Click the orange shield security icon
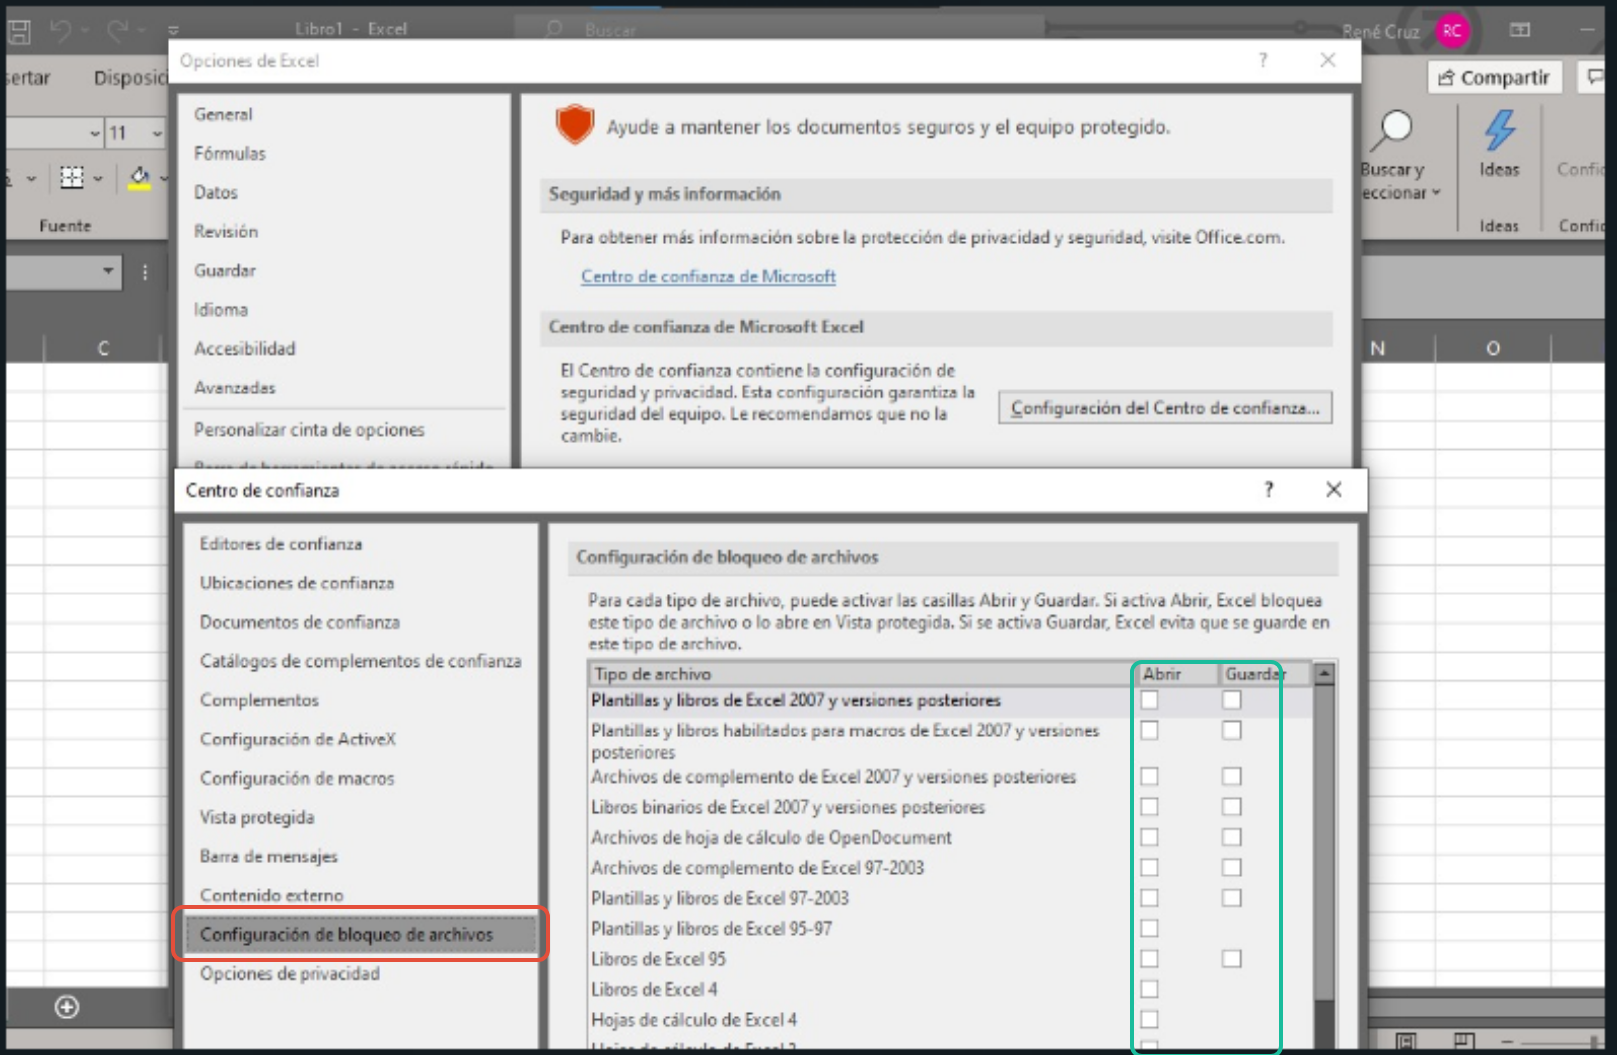The height and width of the screenshot is (1055, 1617). pos(575,125)
